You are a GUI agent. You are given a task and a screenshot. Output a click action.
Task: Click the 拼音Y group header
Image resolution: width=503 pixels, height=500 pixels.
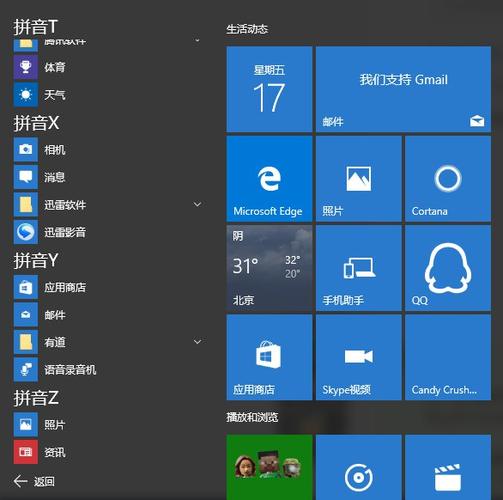pyautogui.click(x=36, y=260)
